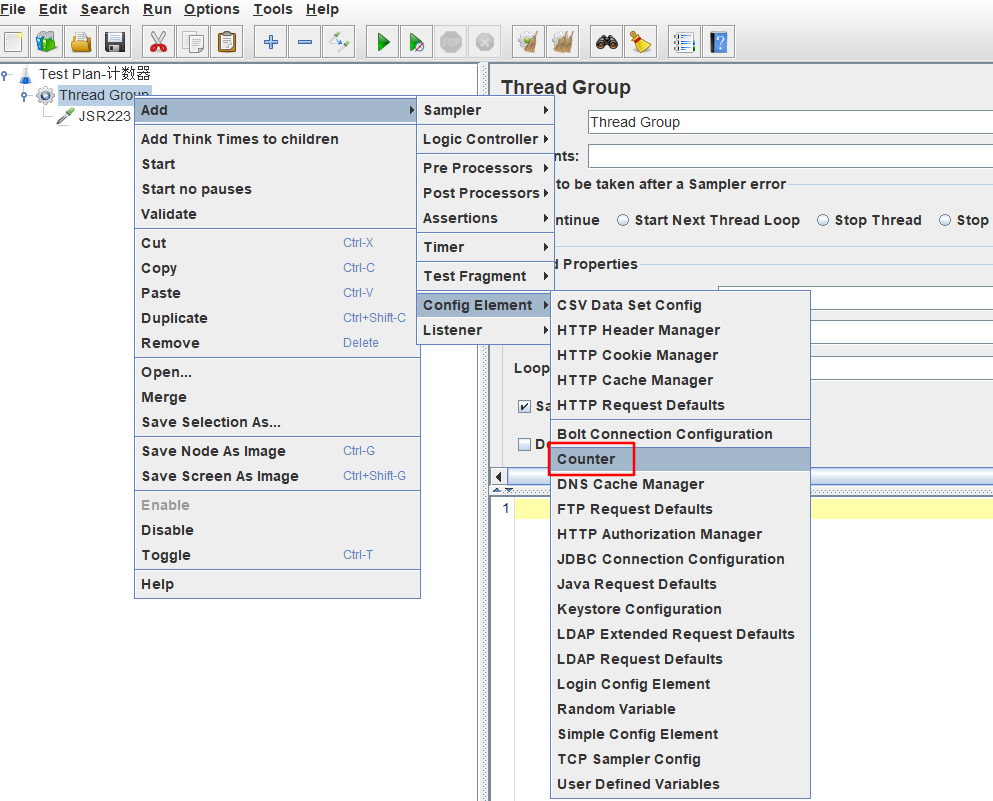Click the Search binoculars icon

click(606, 42)
